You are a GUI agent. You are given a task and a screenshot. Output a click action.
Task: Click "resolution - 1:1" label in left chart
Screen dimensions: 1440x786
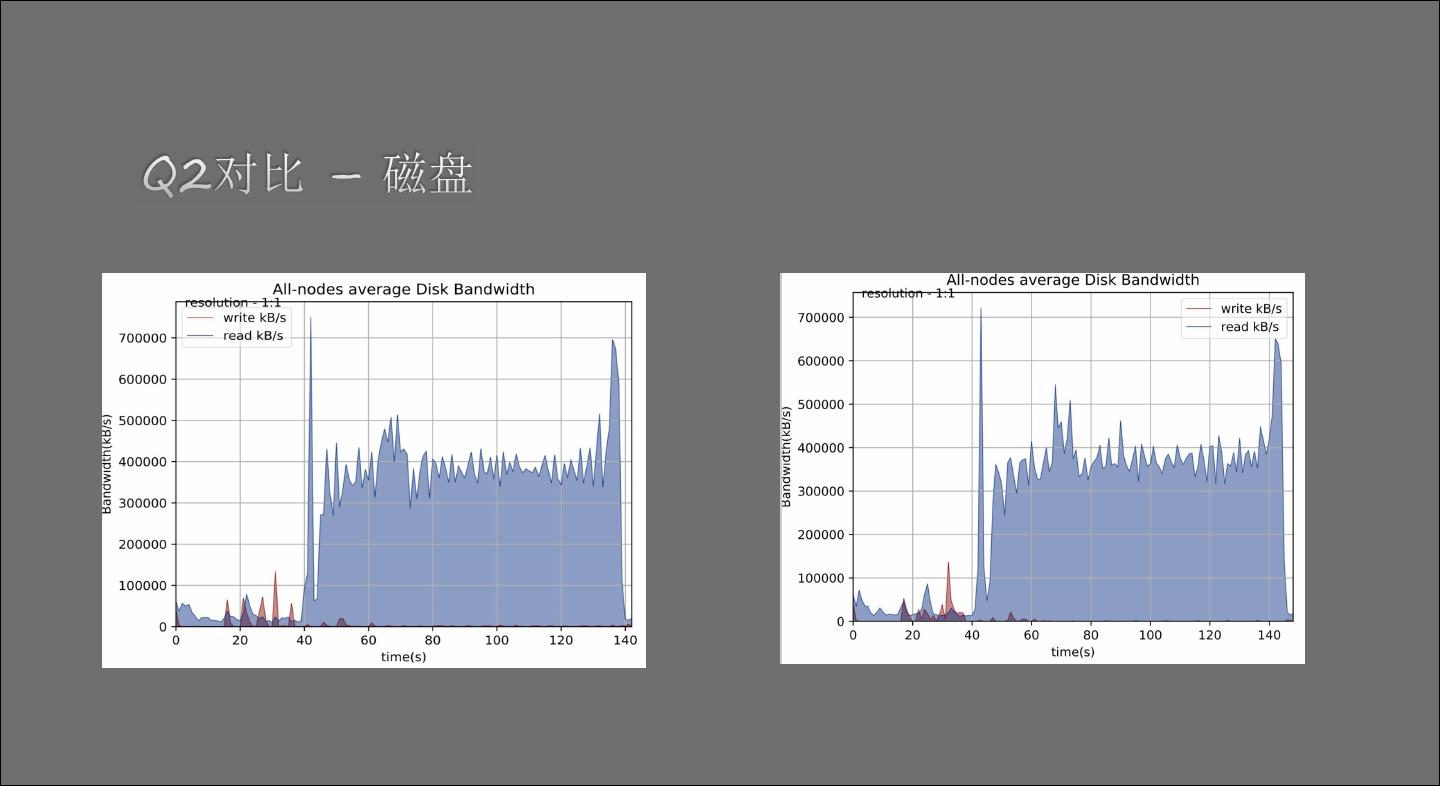[x=233, y=303]
